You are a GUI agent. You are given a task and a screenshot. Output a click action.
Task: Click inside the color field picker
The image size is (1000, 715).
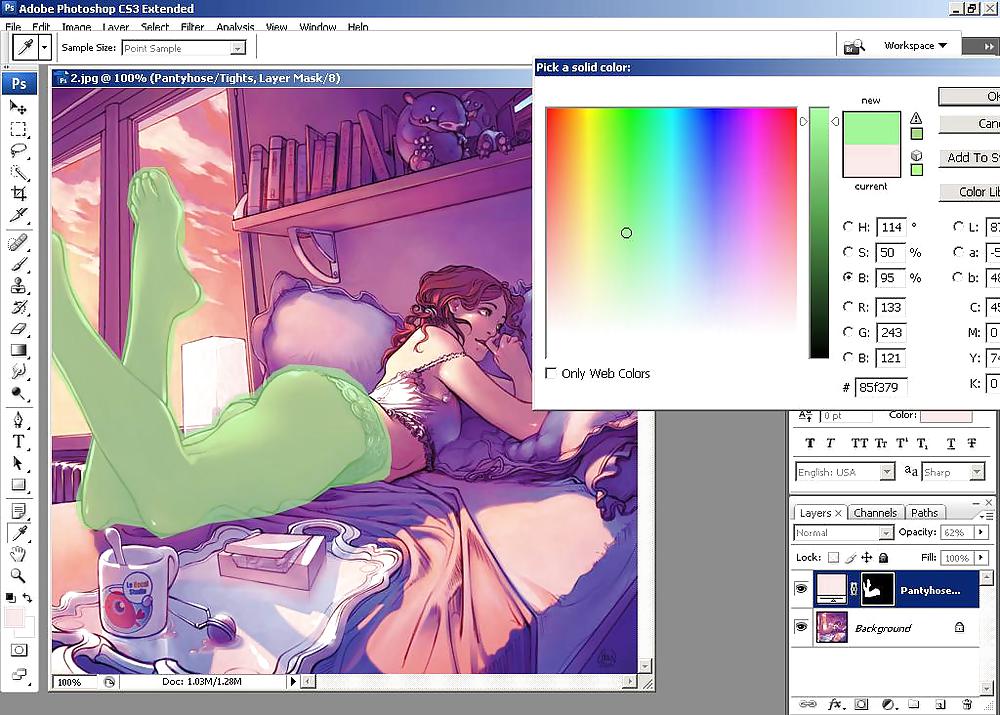671,233
